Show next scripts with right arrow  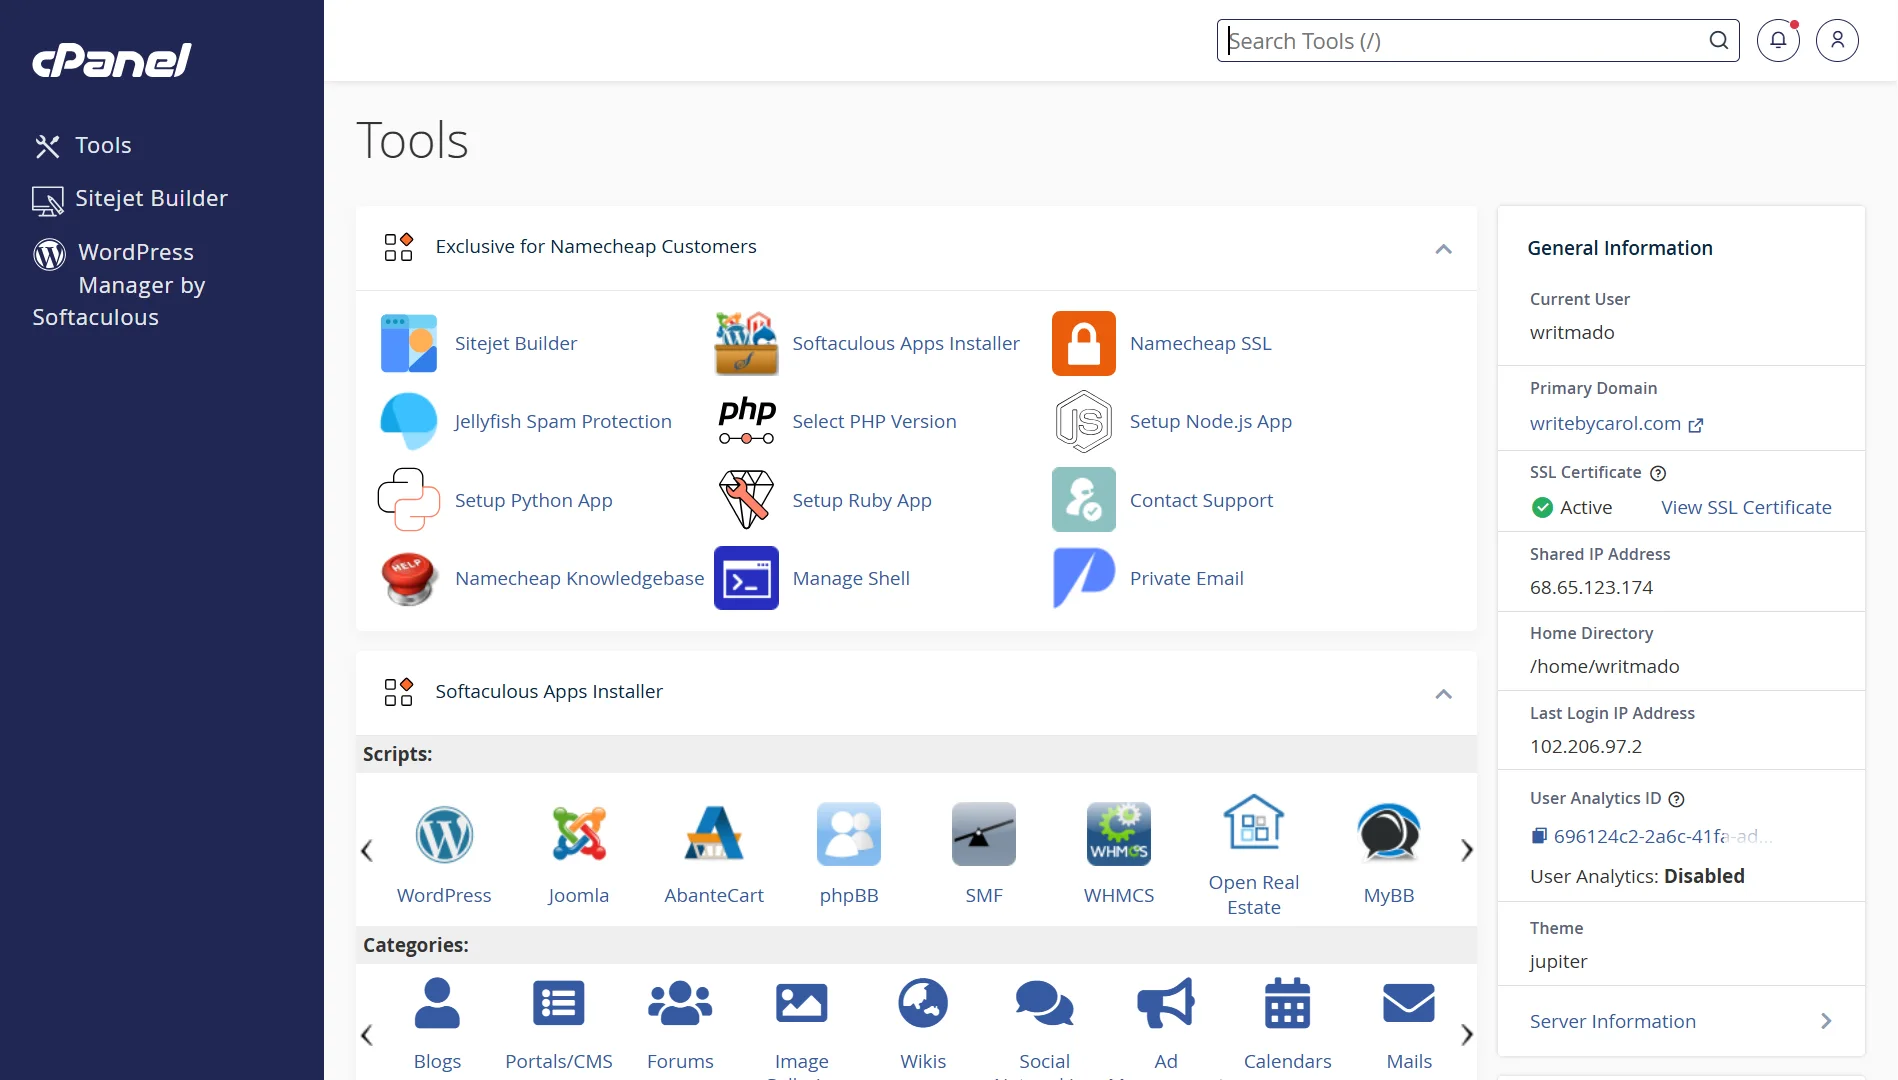(1467, 851)
